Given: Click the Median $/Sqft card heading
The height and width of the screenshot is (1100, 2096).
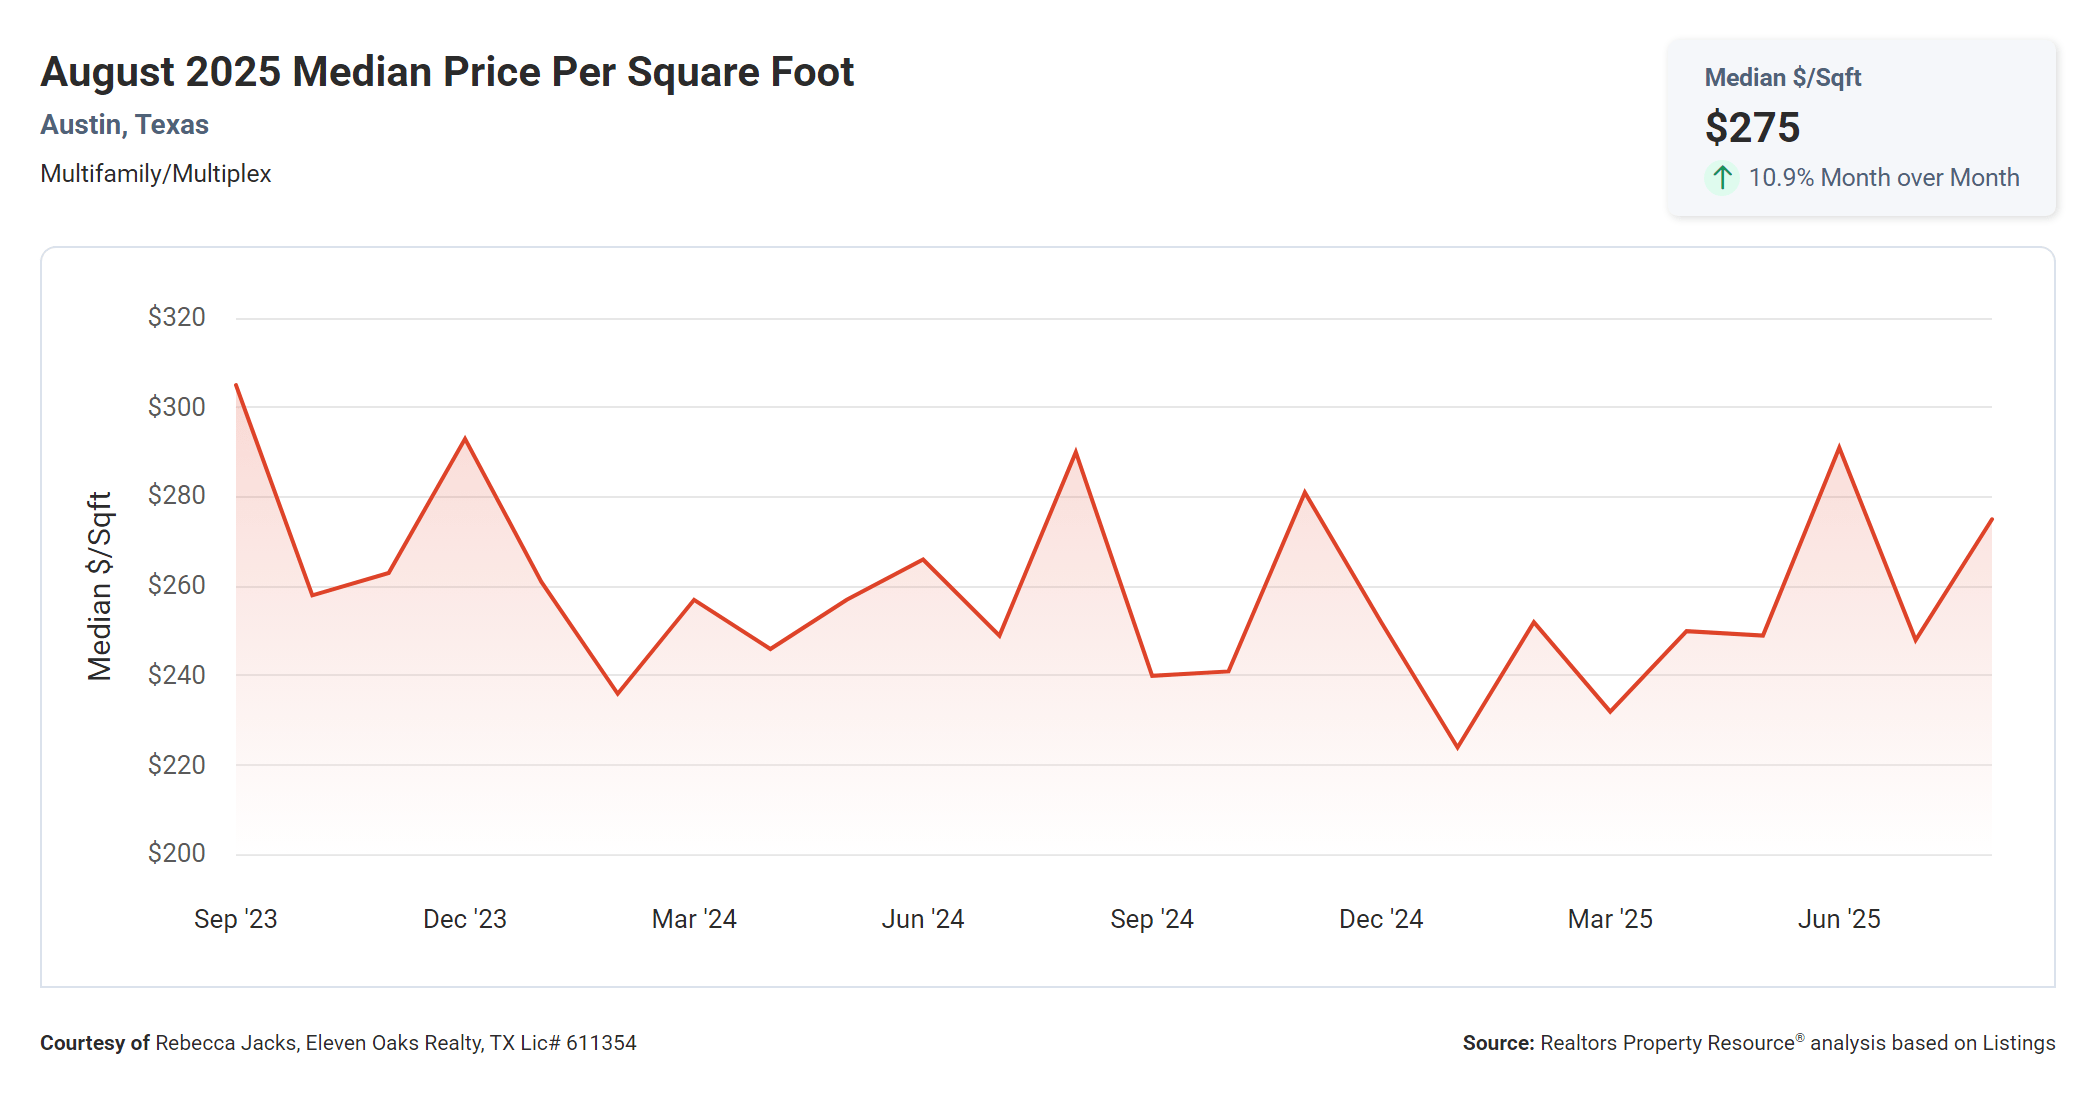Looking at the screenshot, I should 1782,78.
